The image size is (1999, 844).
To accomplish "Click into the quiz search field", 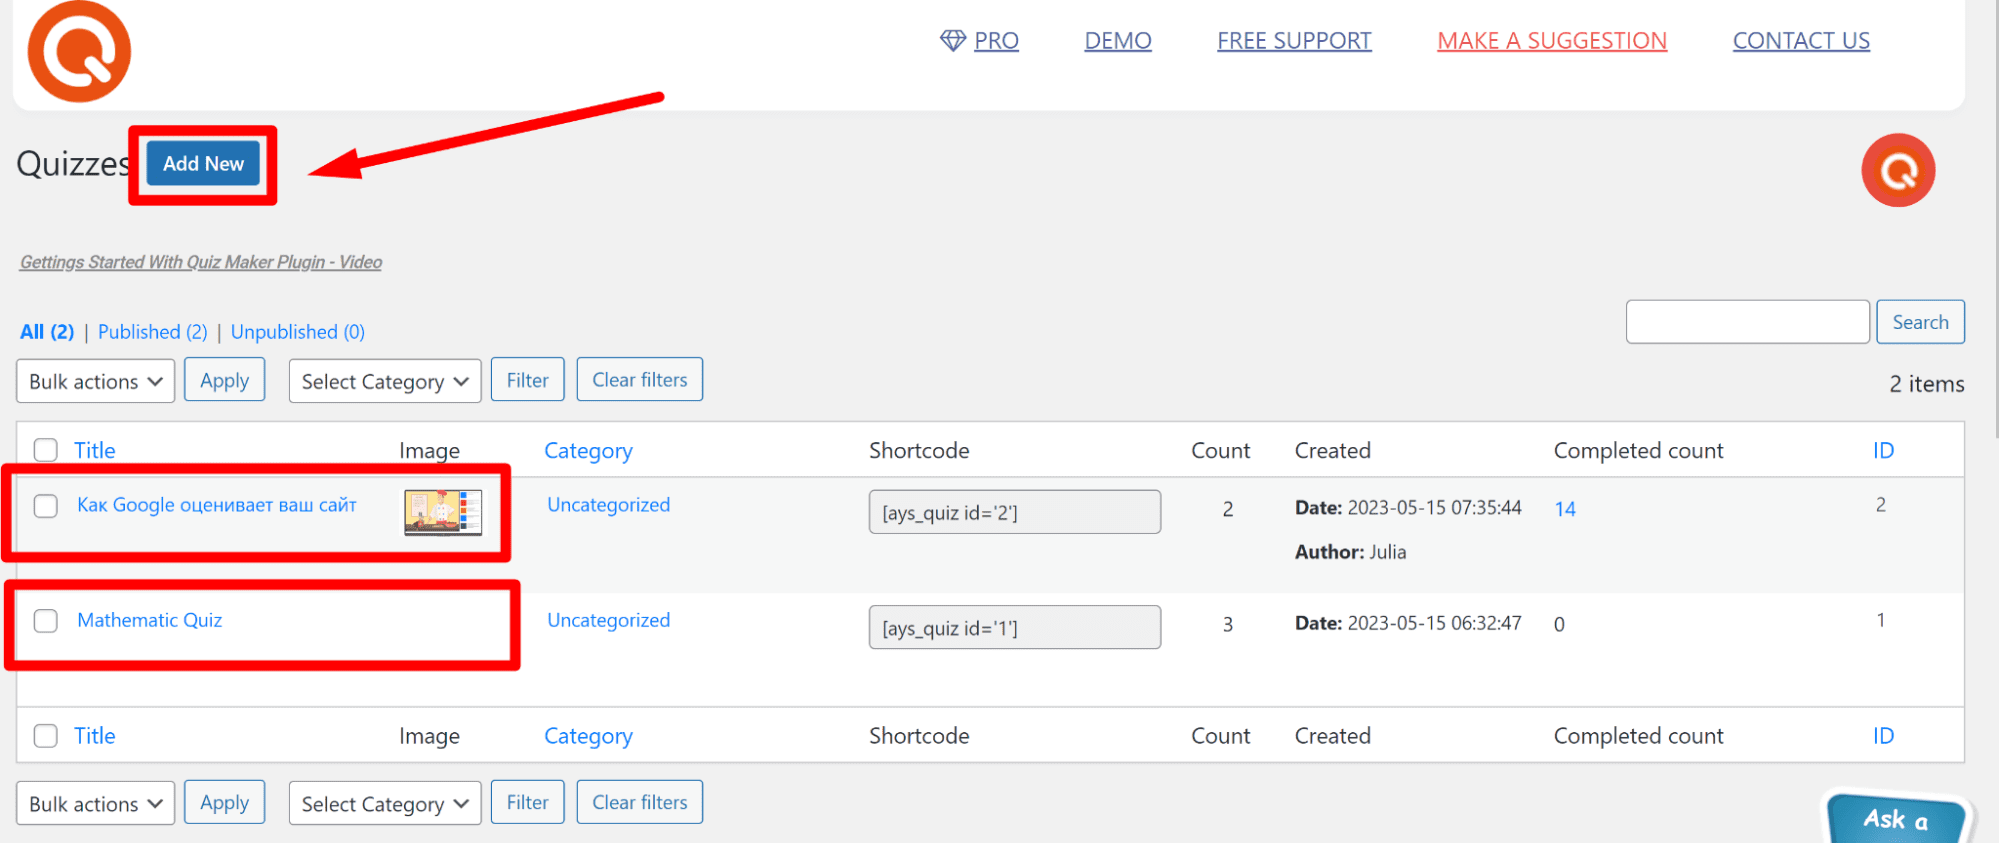I will tap(1746, 322).
